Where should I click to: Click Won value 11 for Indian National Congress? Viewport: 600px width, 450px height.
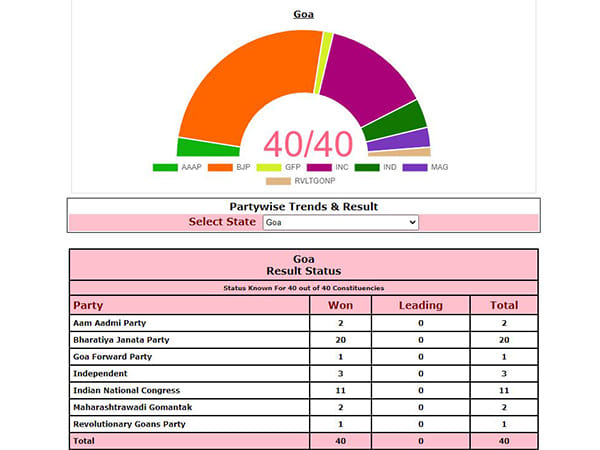click(341, 390)
